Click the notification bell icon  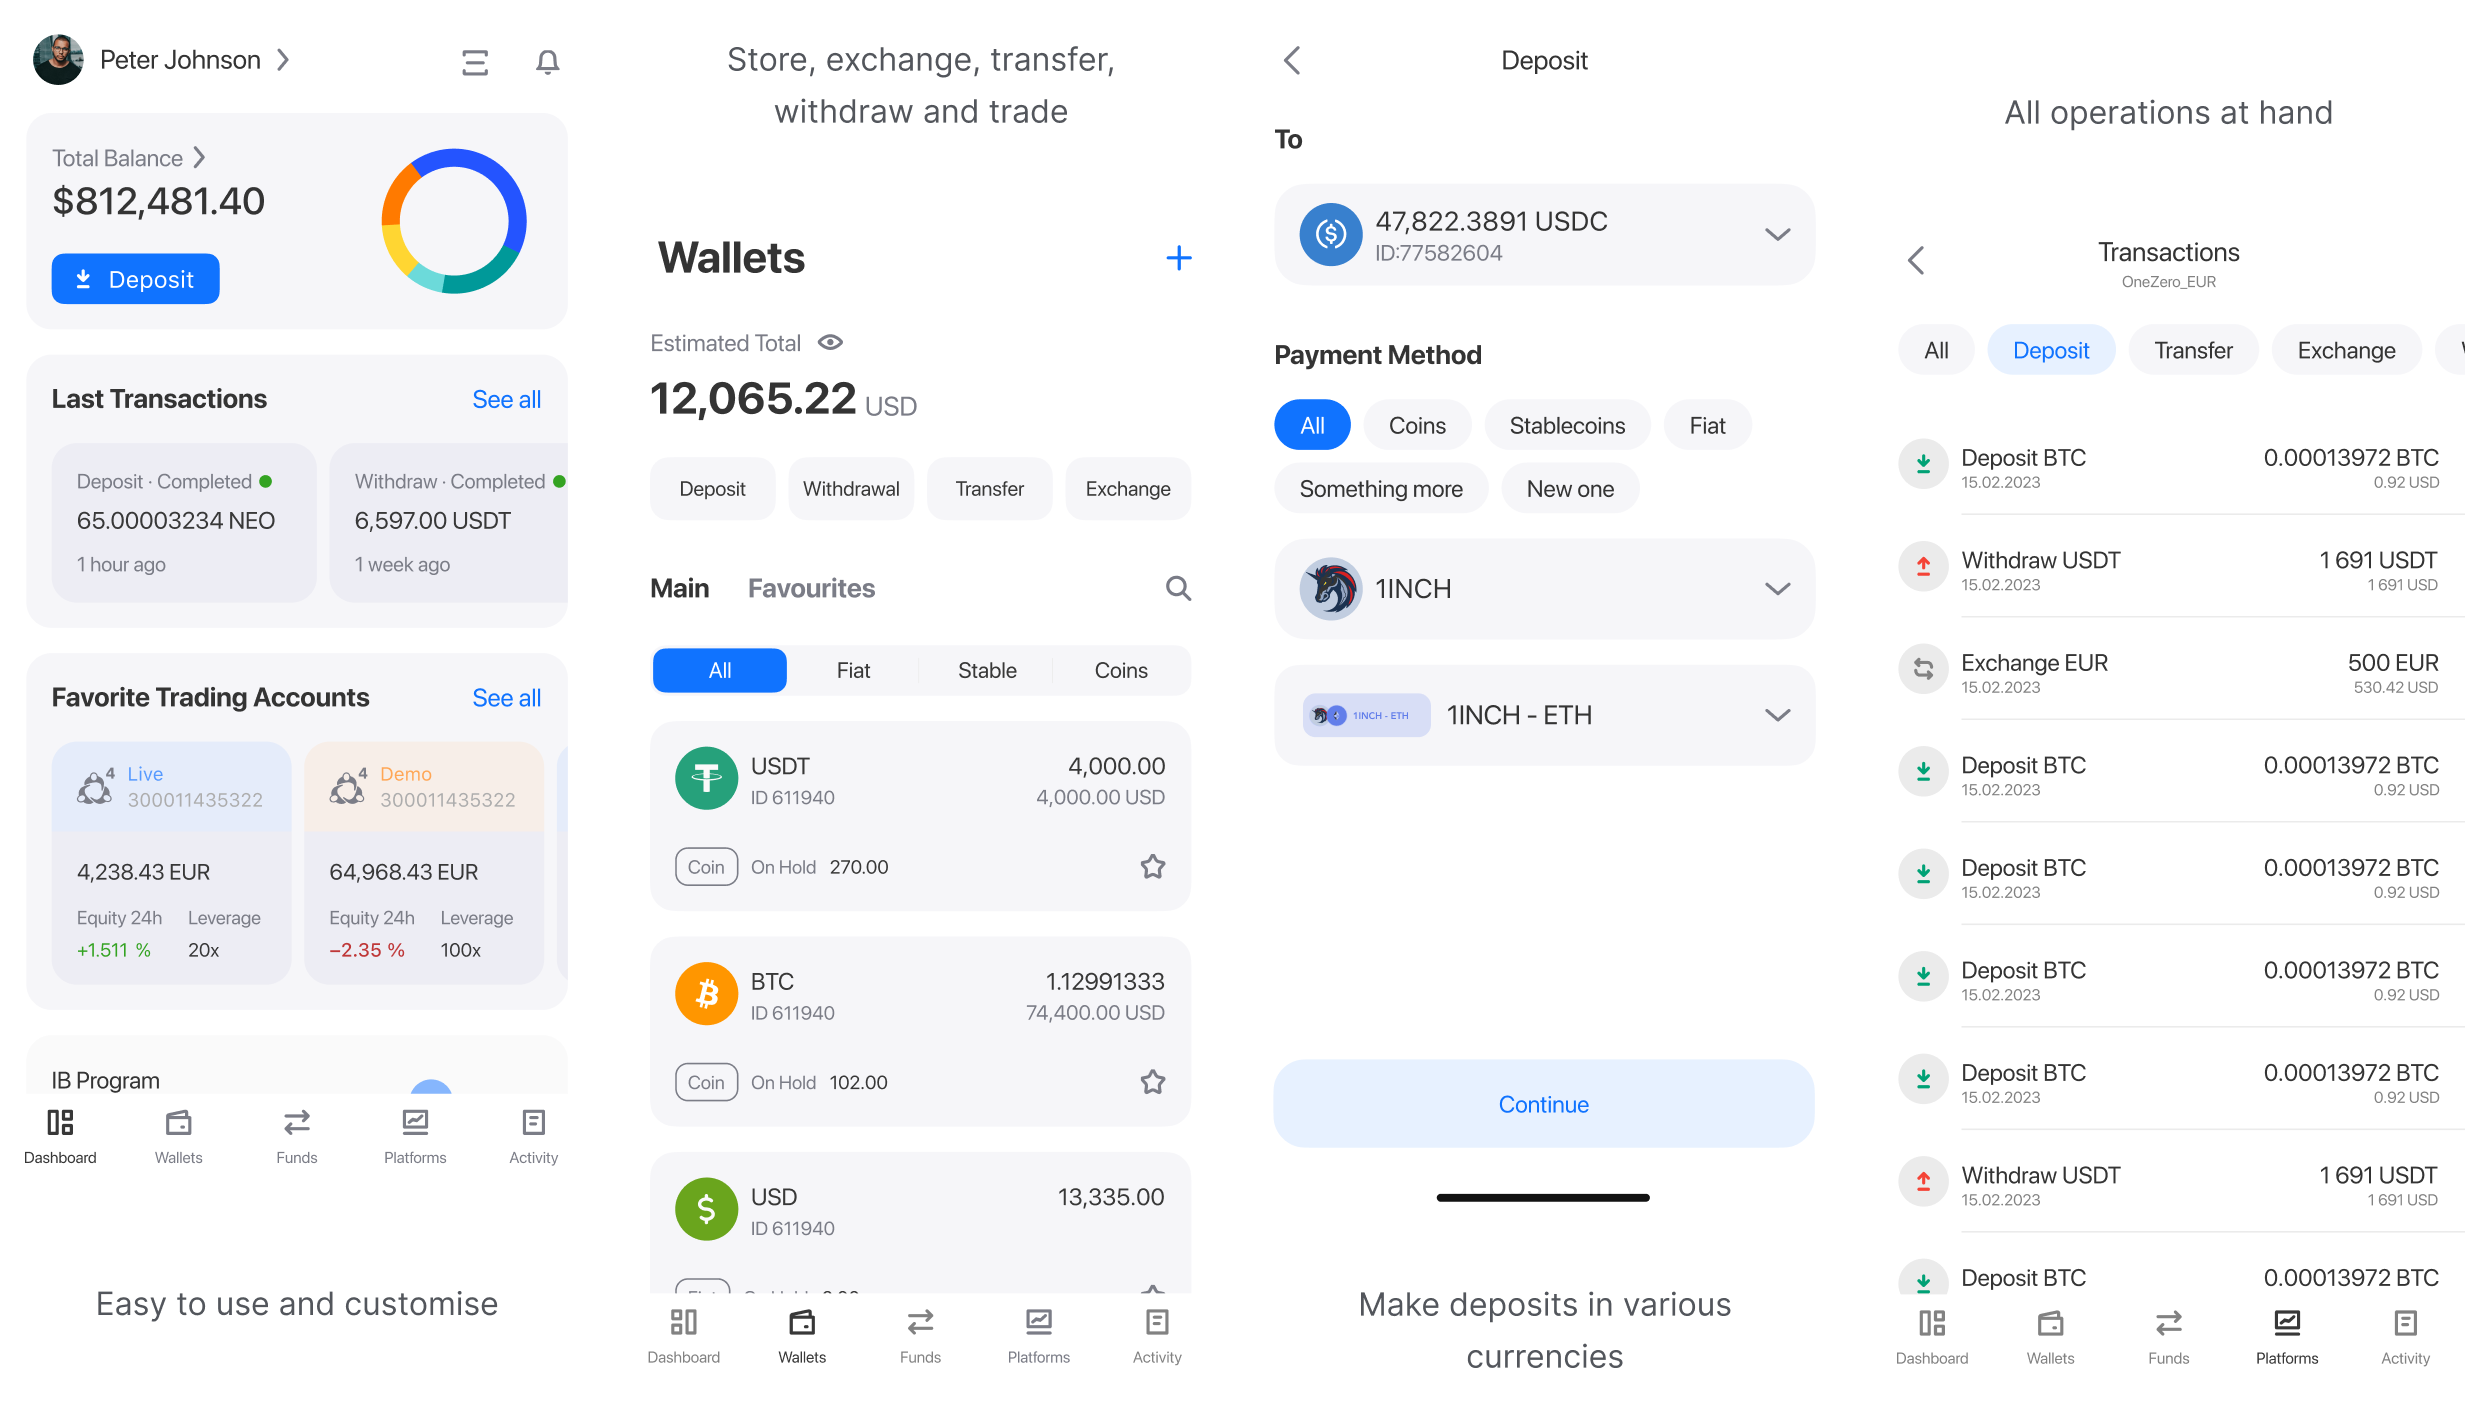click(549, 61)
